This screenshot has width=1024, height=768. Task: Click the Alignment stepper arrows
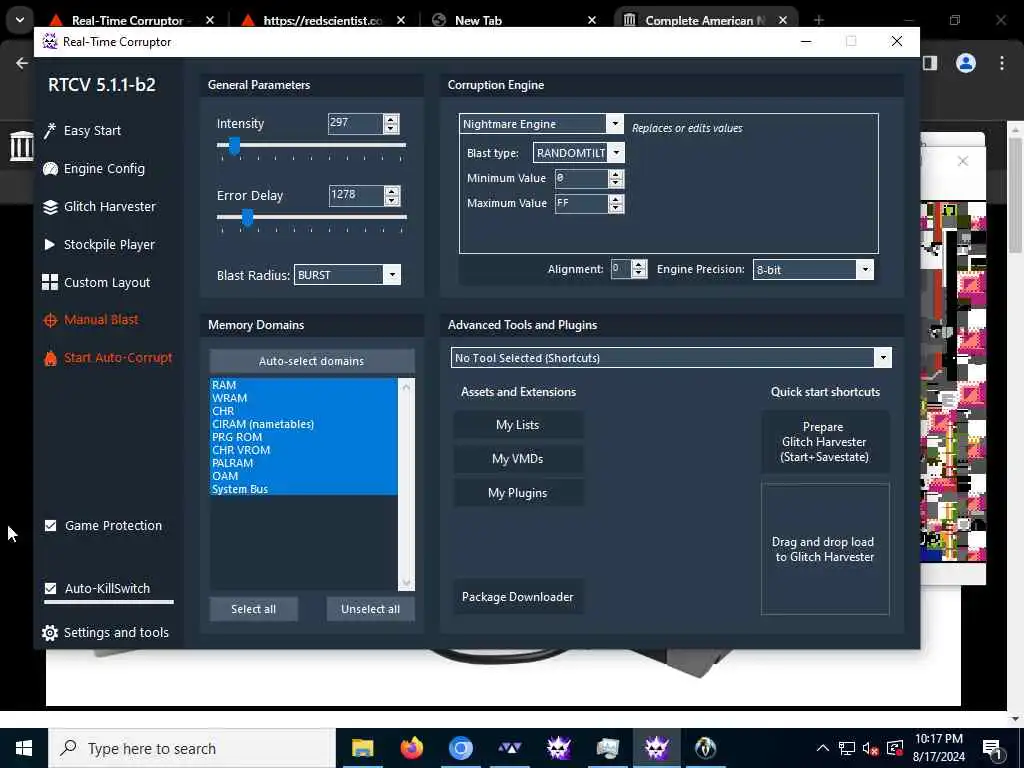pos(639,268)
